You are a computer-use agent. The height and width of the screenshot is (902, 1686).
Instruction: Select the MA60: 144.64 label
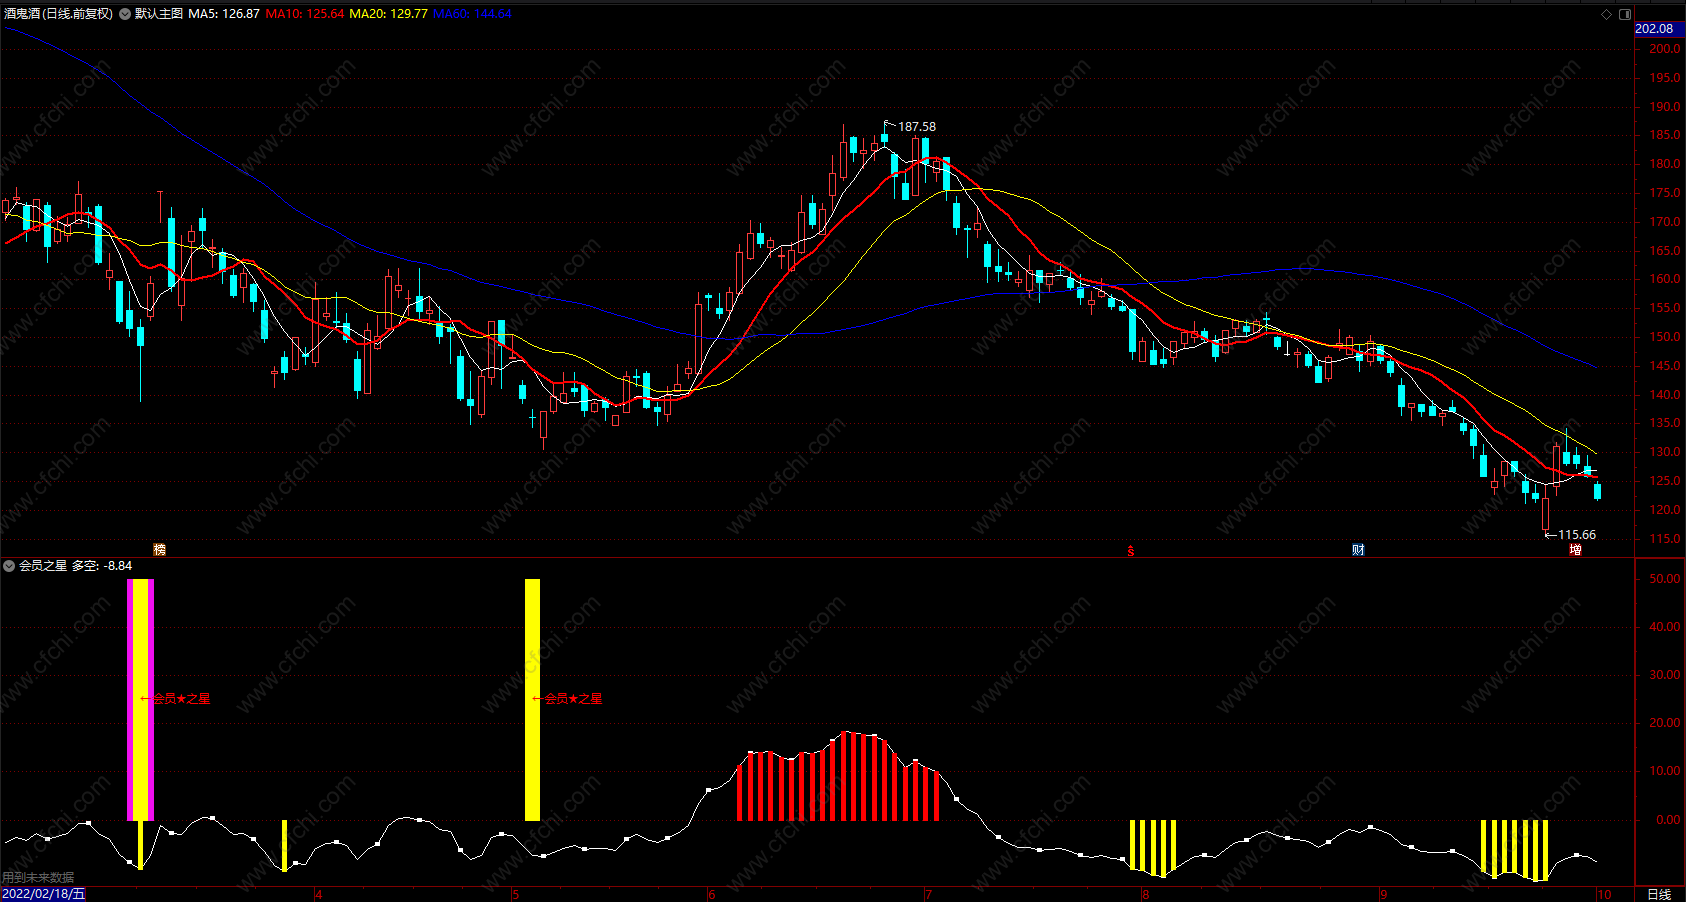(472, 14)
